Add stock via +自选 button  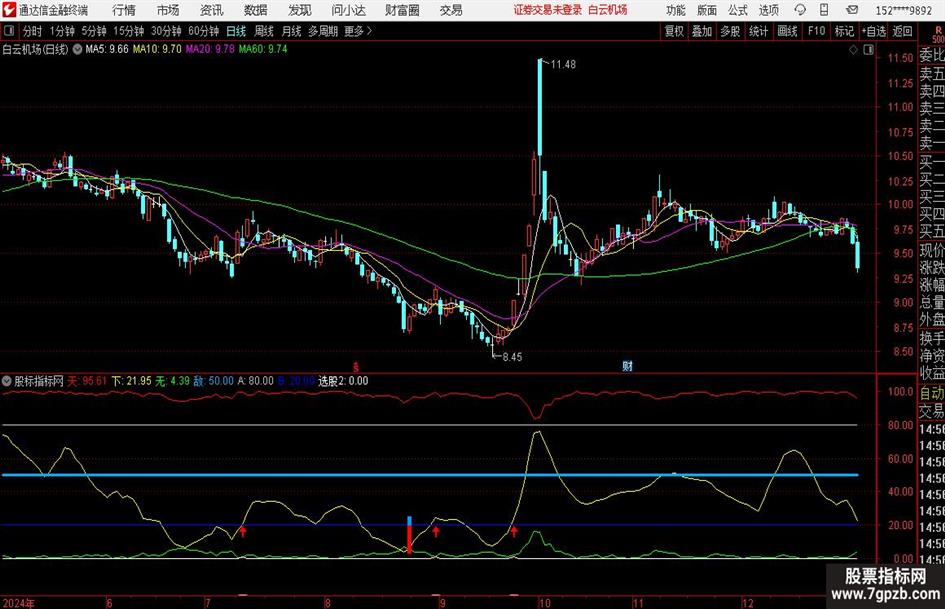[873, 31]
